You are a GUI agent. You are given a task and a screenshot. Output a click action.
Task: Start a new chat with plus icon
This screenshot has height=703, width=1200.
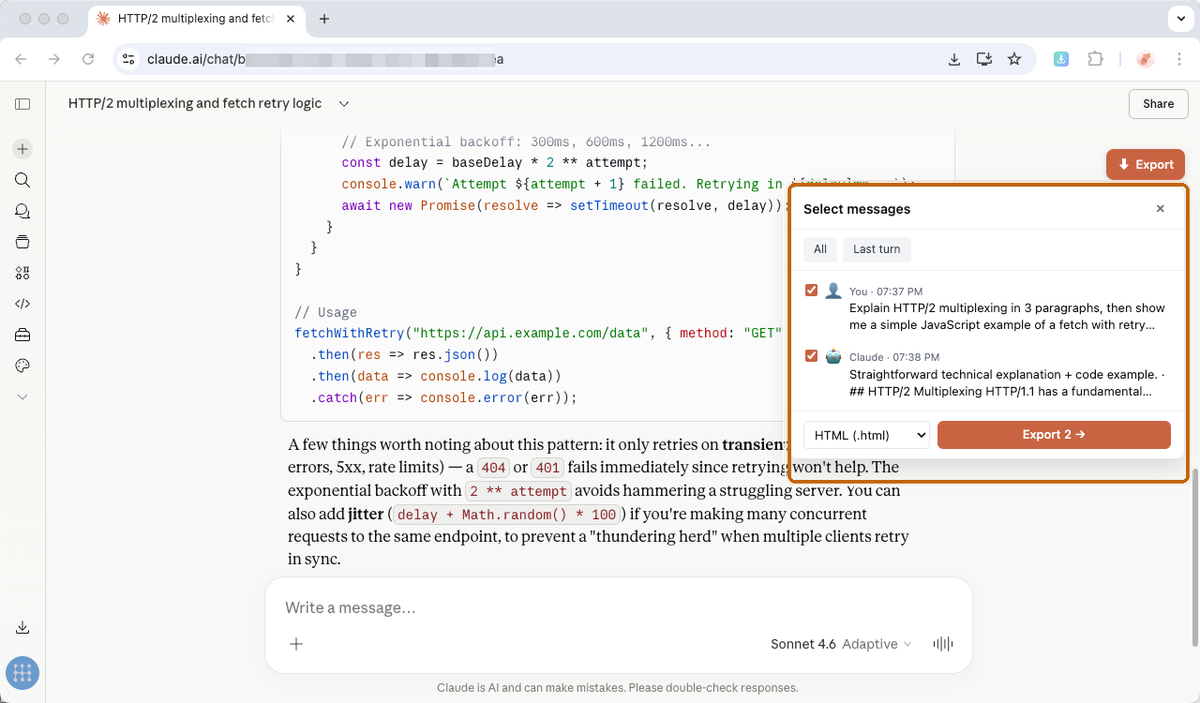22,149
